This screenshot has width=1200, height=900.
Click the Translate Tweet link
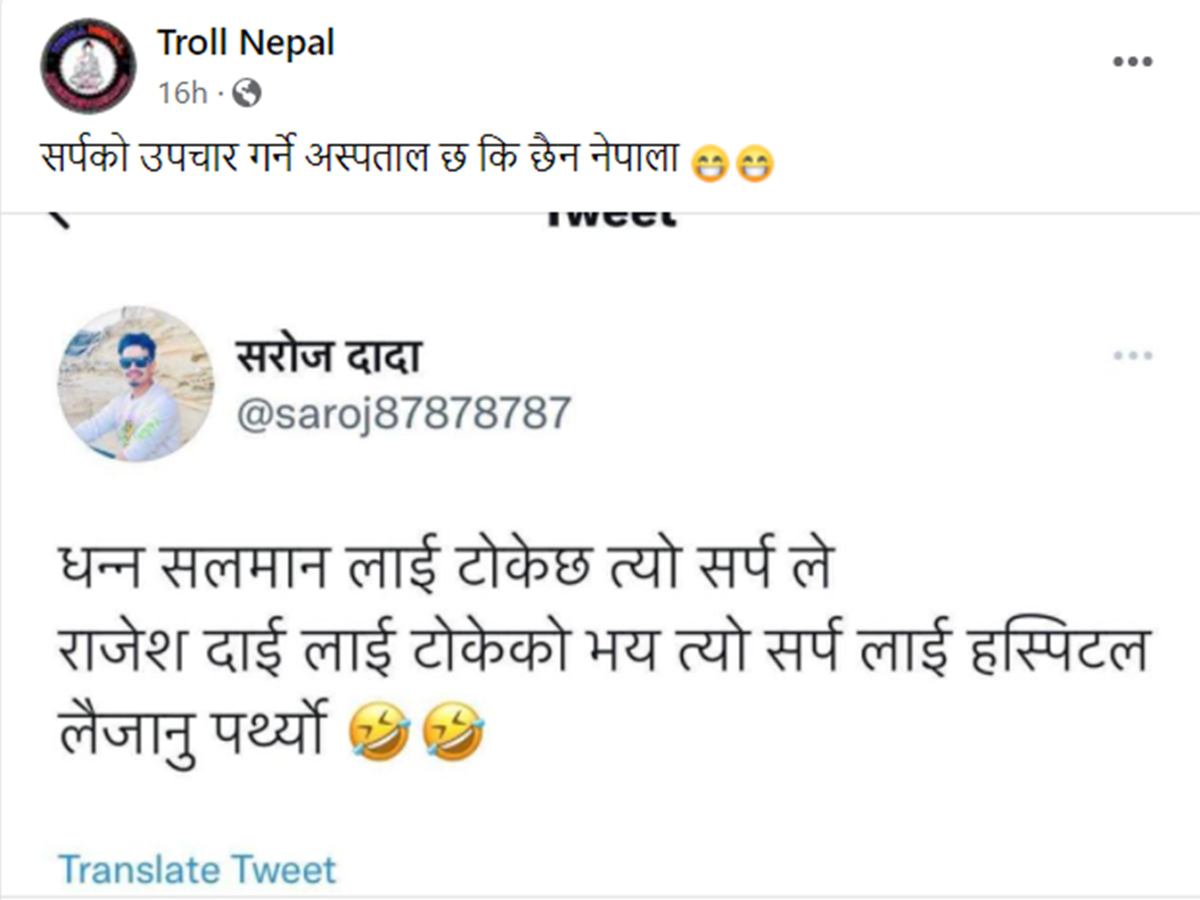[x=197, y=869]
